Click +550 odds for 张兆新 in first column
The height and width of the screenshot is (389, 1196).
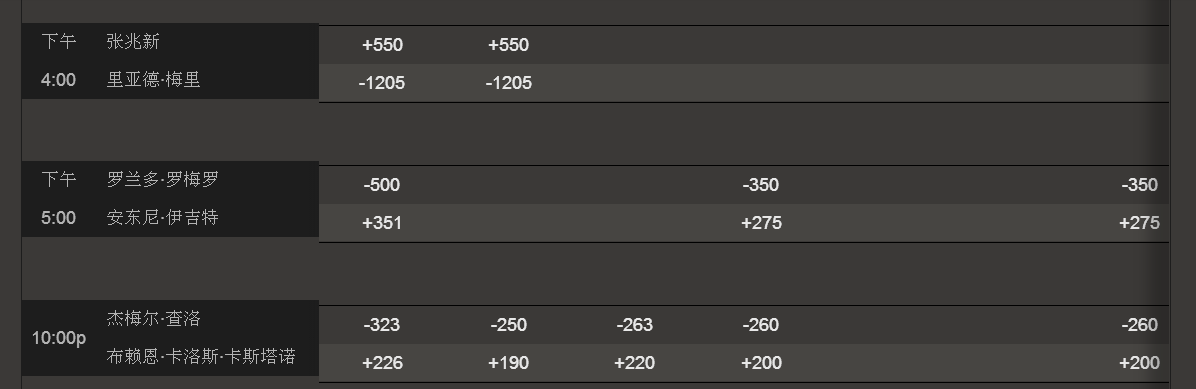(x=382, y=45)
